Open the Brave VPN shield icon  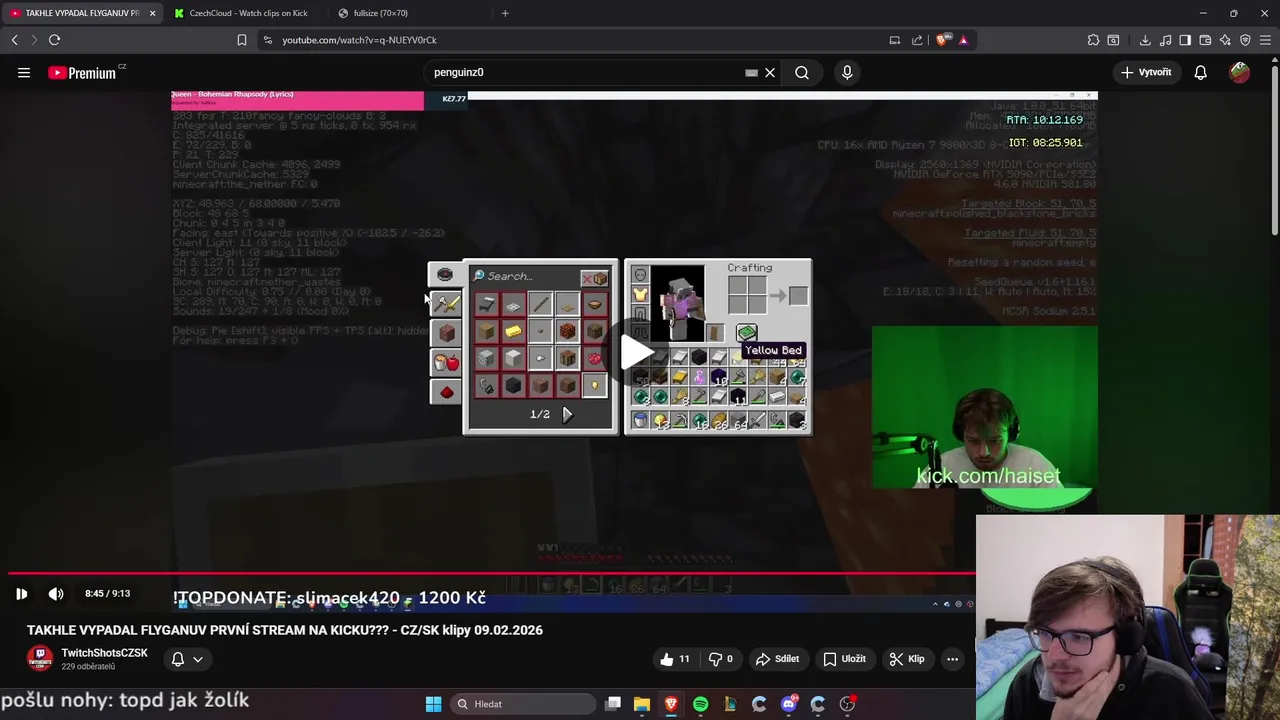1245,40
